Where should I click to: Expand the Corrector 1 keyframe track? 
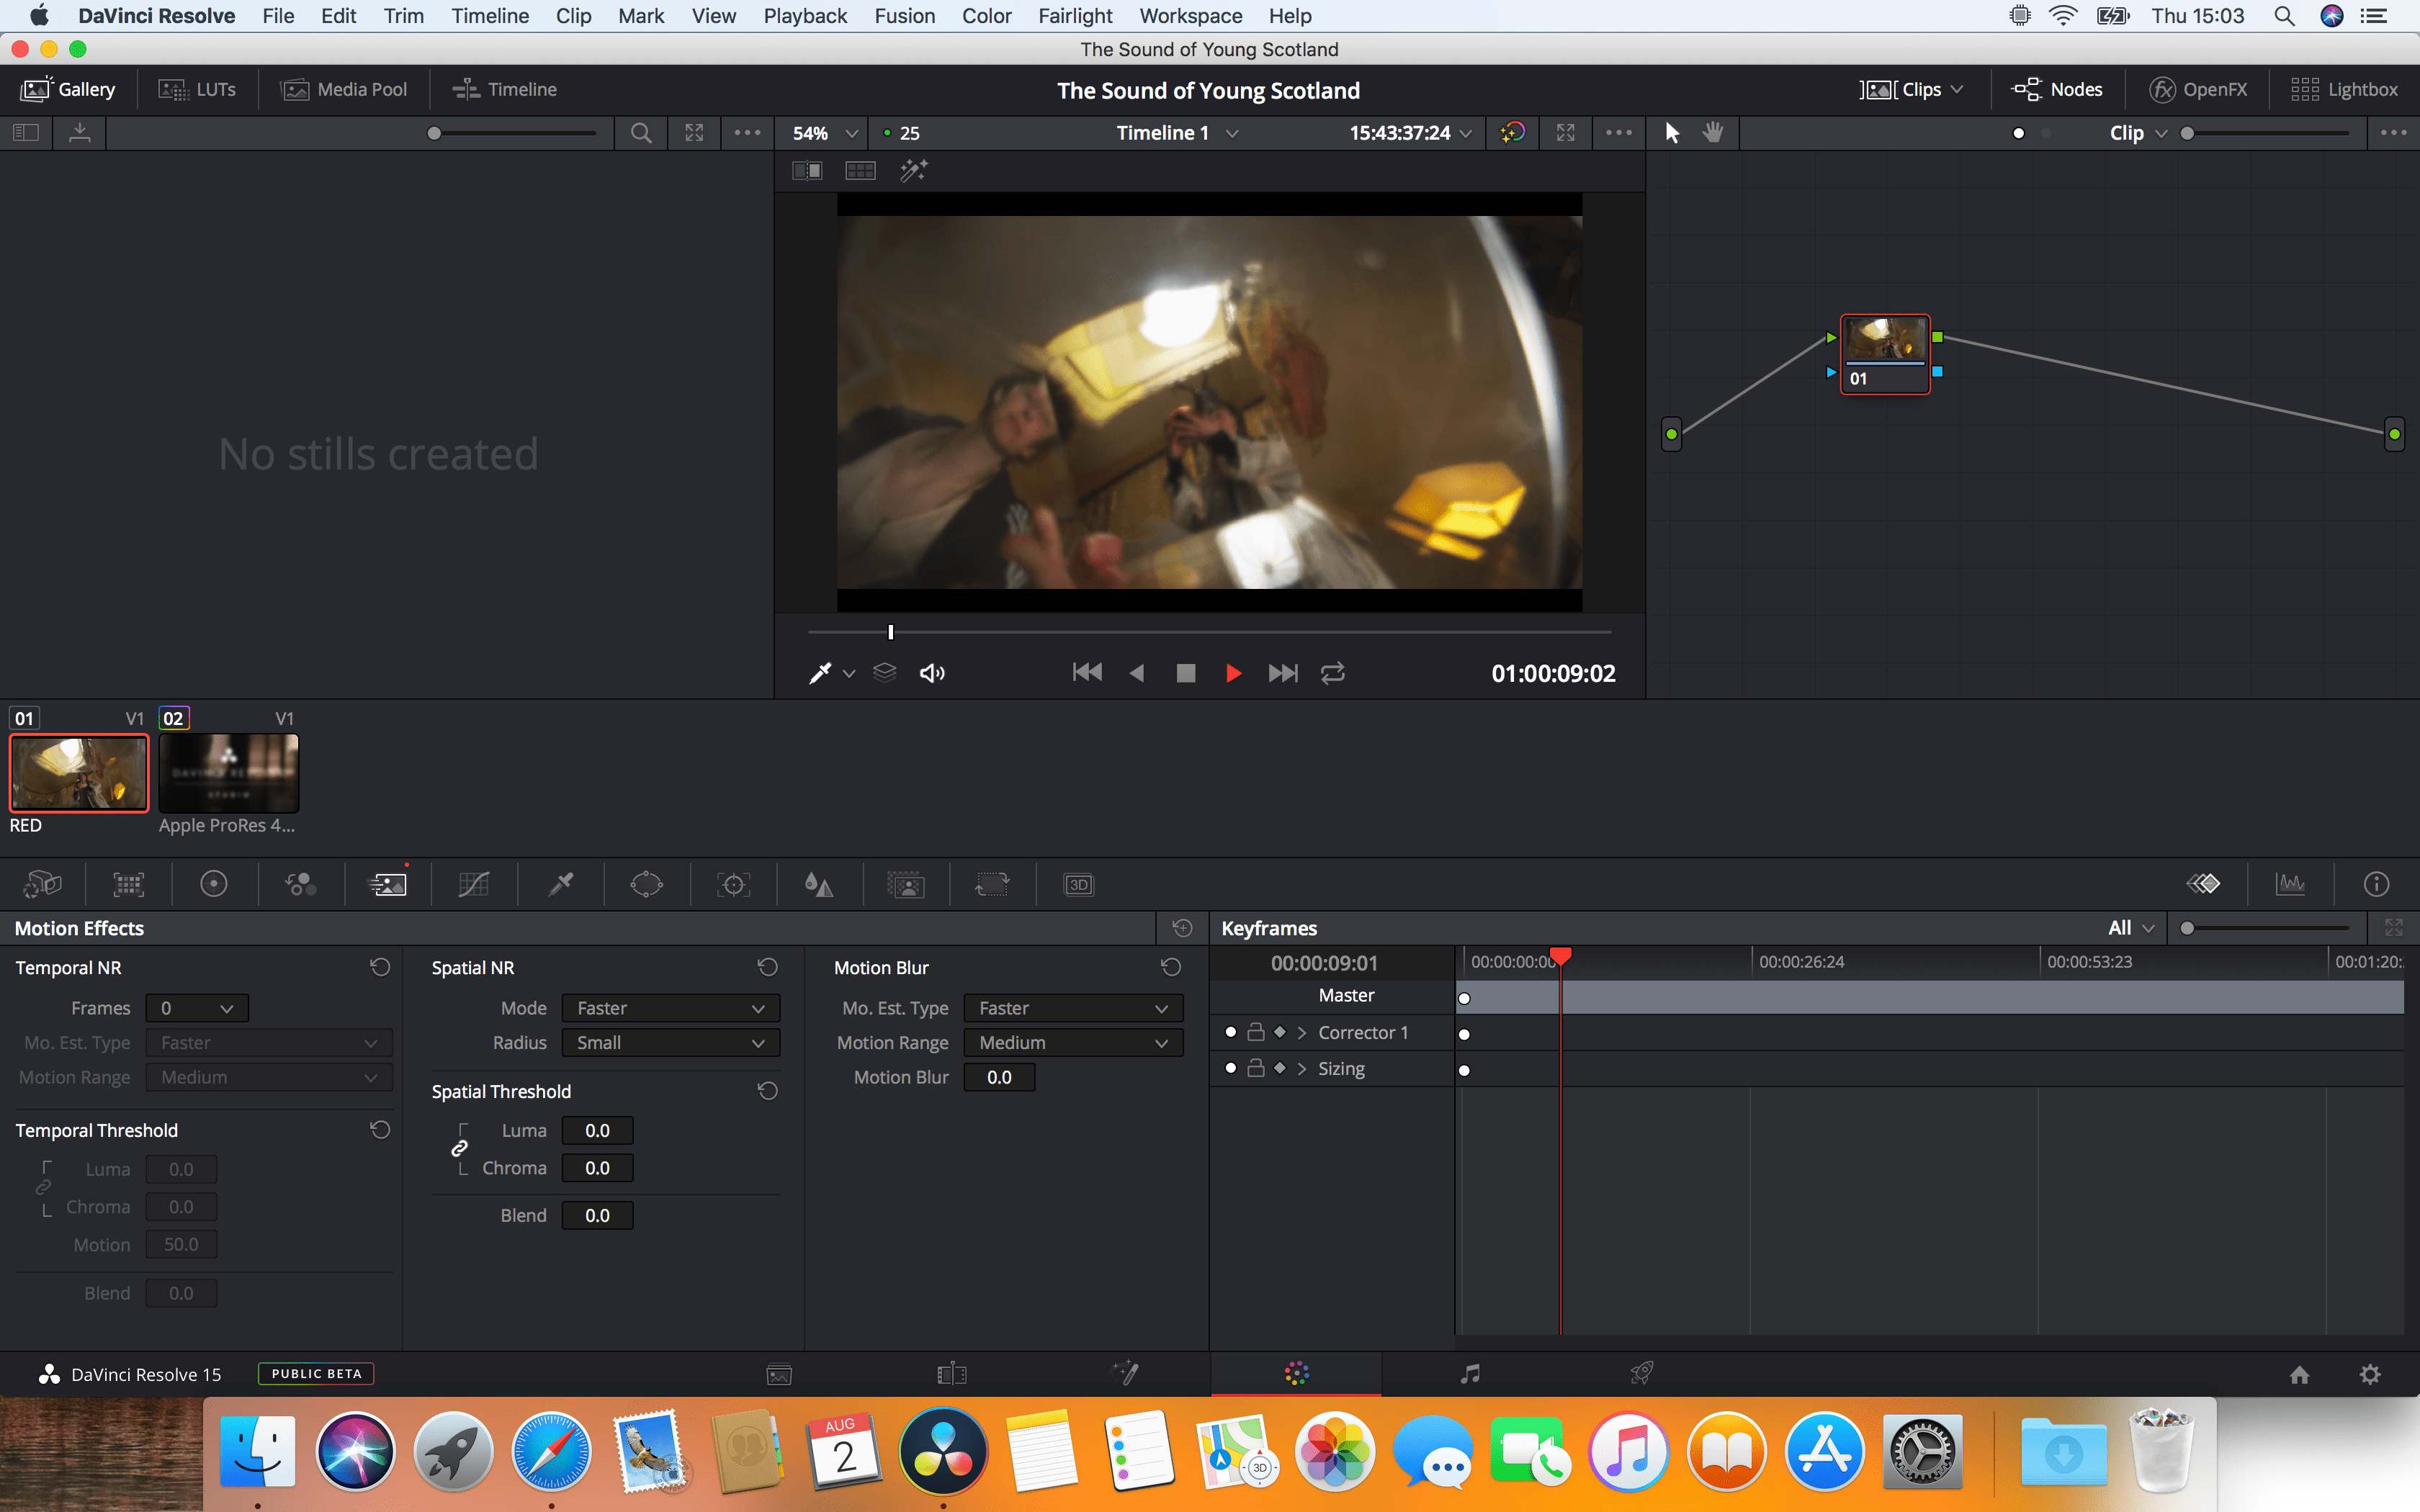[1302, 1032]
